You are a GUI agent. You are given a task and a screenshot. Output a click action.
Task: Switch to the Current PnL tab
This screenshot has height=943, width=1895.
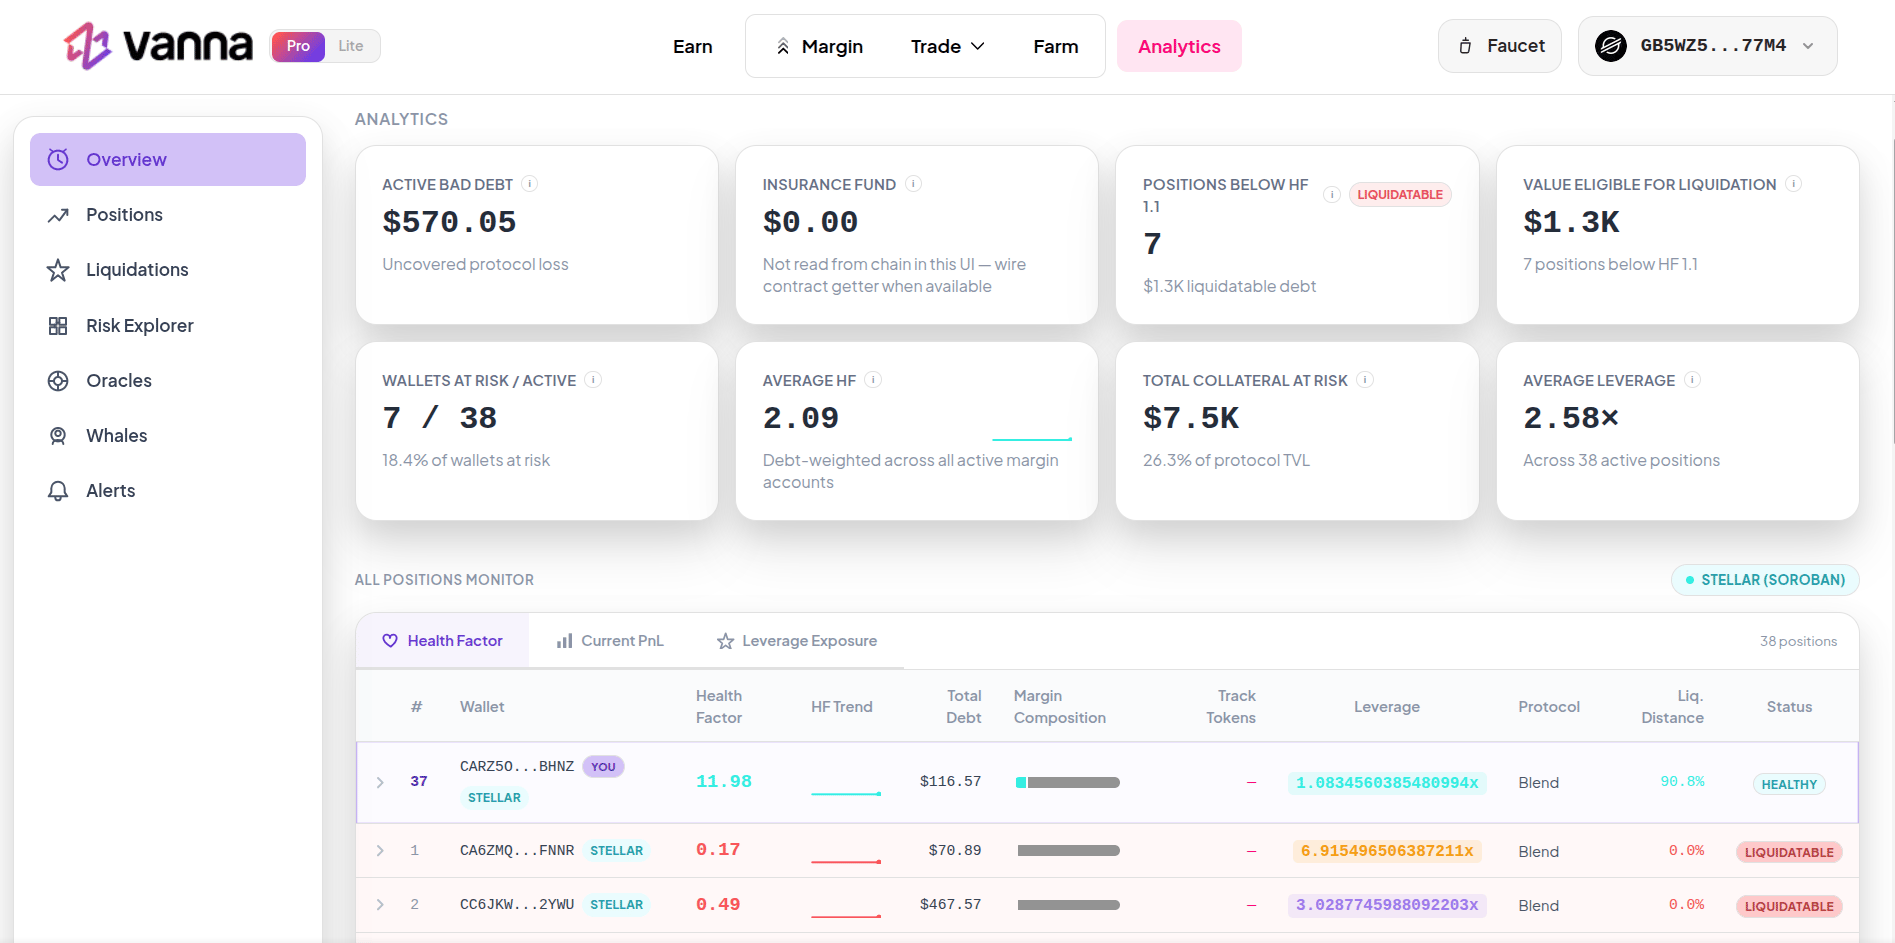click(x=610, y=641)
